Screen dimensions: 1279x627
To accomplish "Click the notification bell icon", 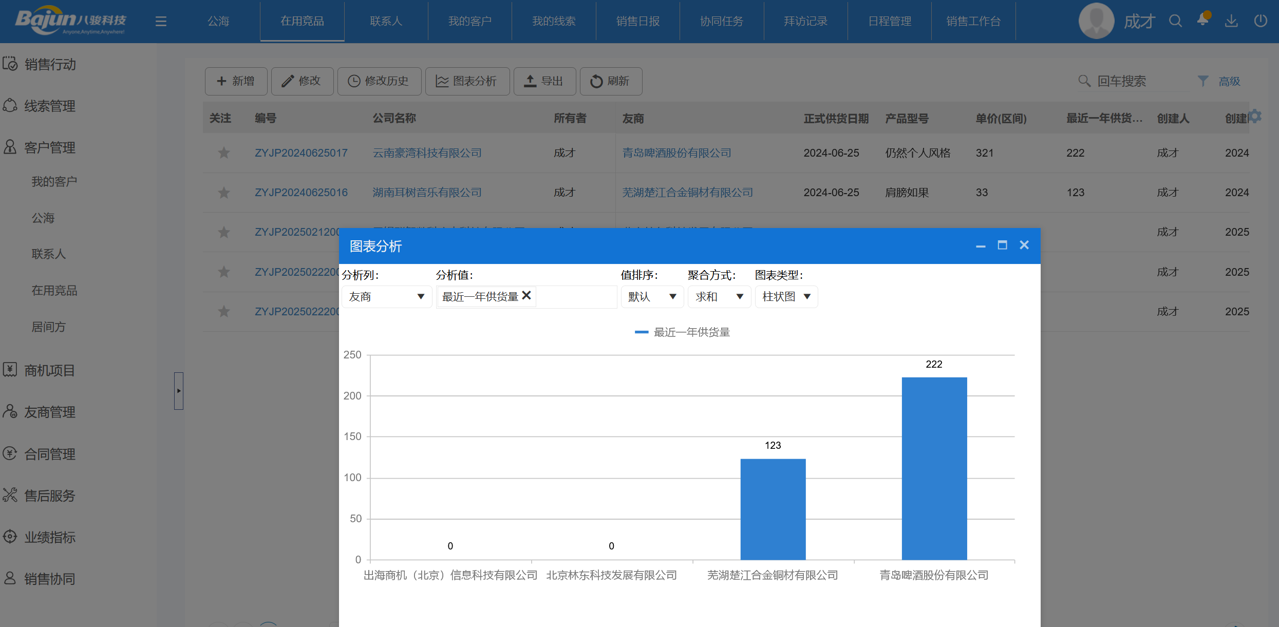I will (x=1201, y=19).
